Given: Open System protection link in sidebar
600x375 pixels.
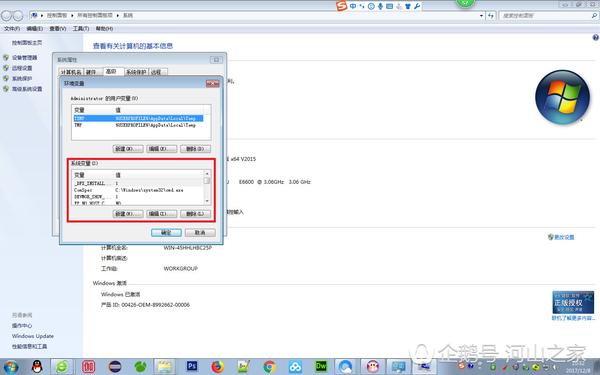Looking at the screenshot, I should (22, 78).
